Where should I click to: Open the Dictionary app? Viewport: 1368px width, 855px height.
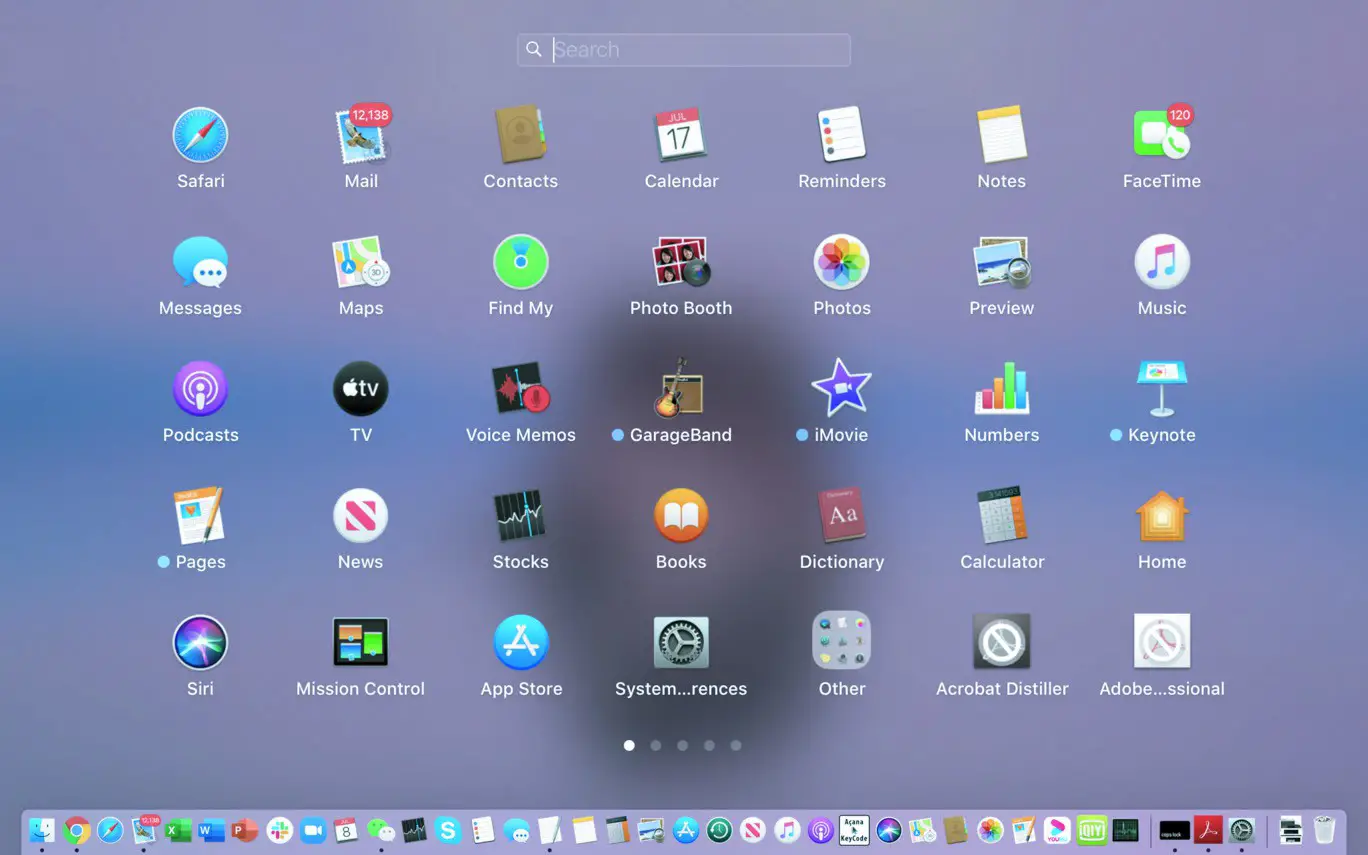[842, 516]
